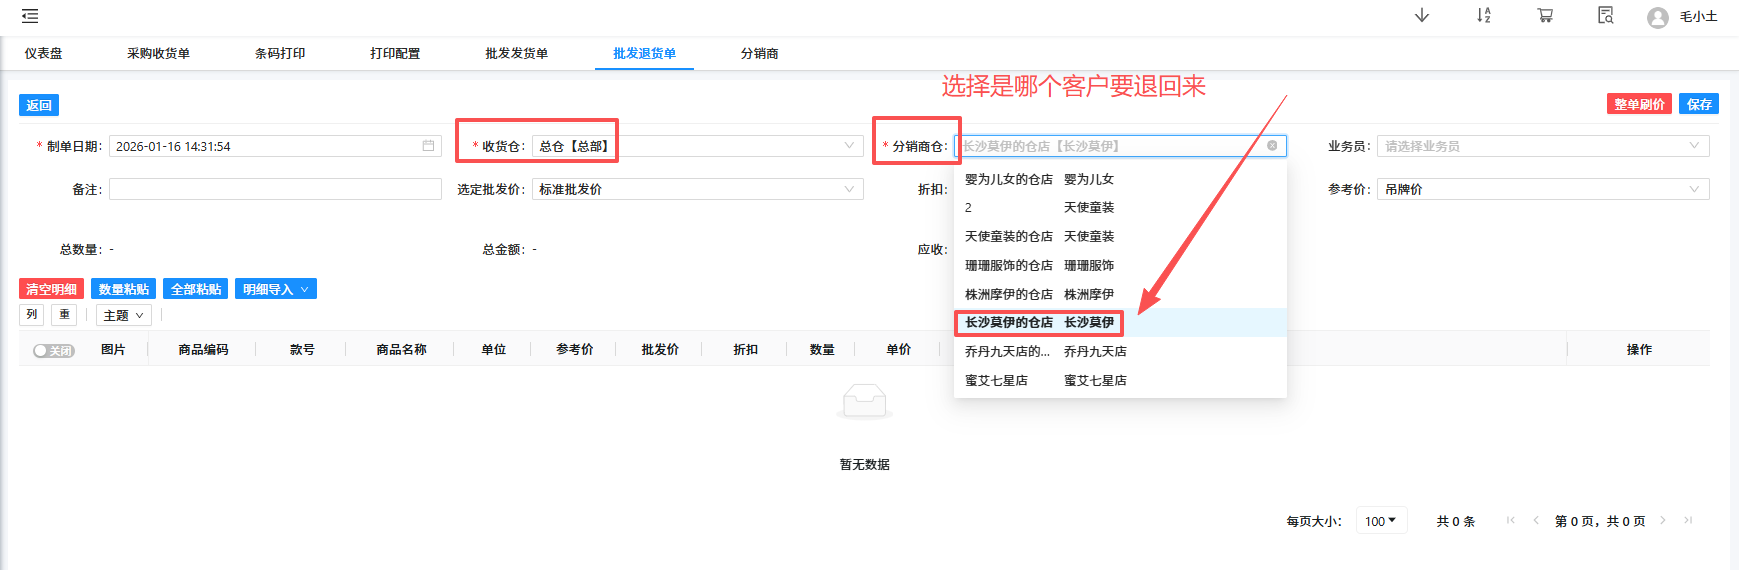Go to last page pagination icon
The width and height of the screenshot is (1739, 570).
coord(1688,520)
